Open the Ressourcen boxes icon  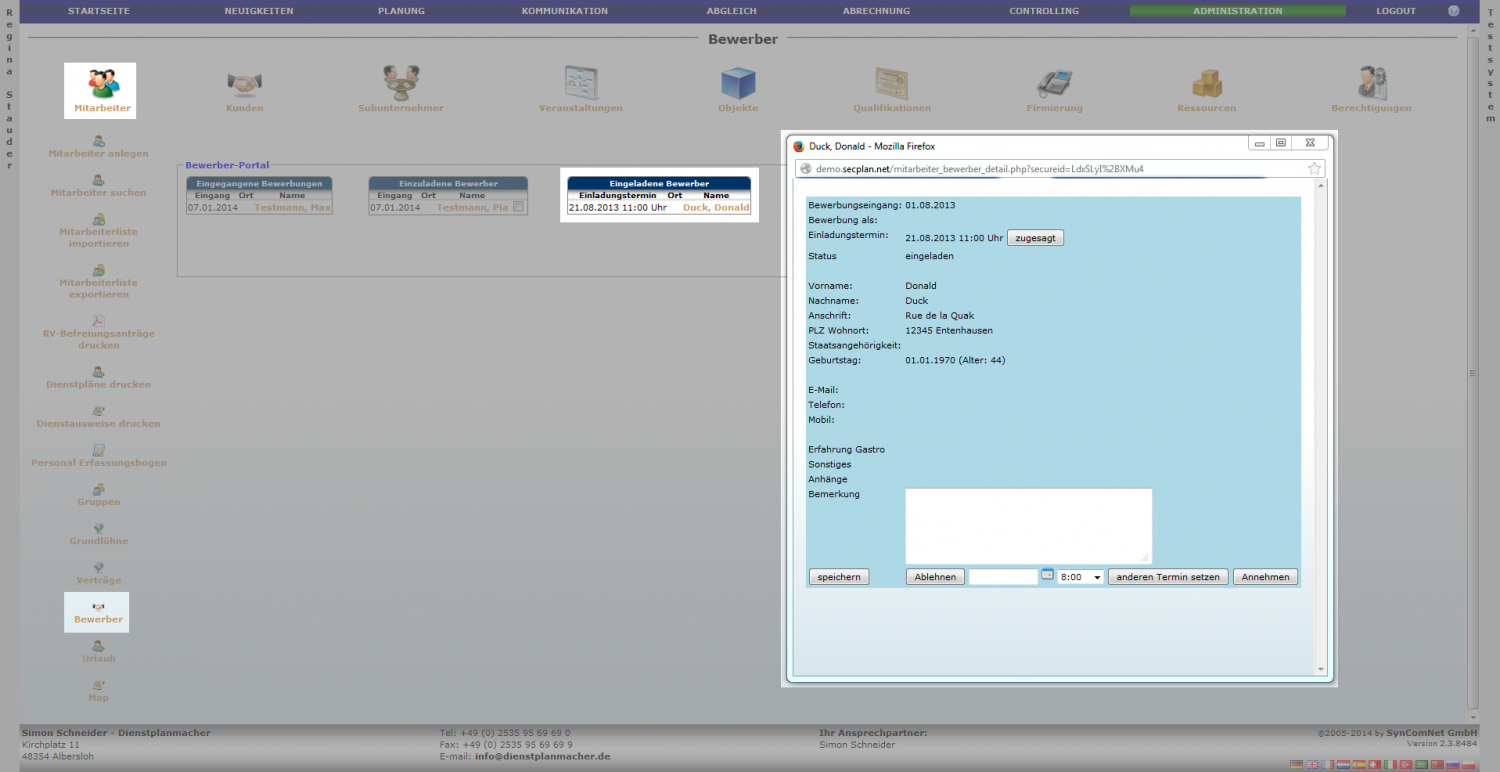click(x=1207, y=83)
